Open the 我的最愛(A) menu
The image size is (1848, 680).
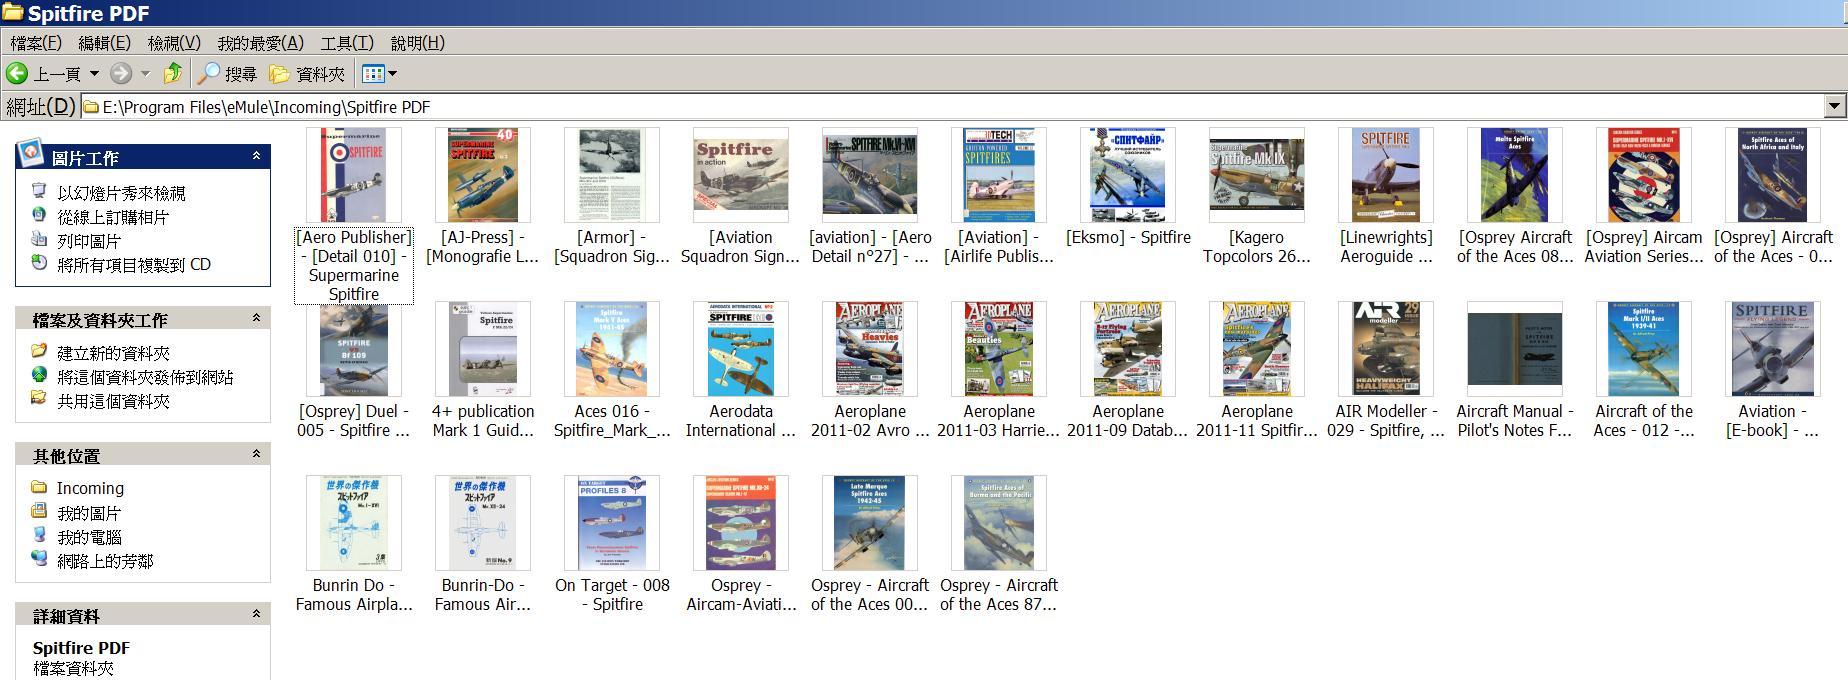point(260,43)
